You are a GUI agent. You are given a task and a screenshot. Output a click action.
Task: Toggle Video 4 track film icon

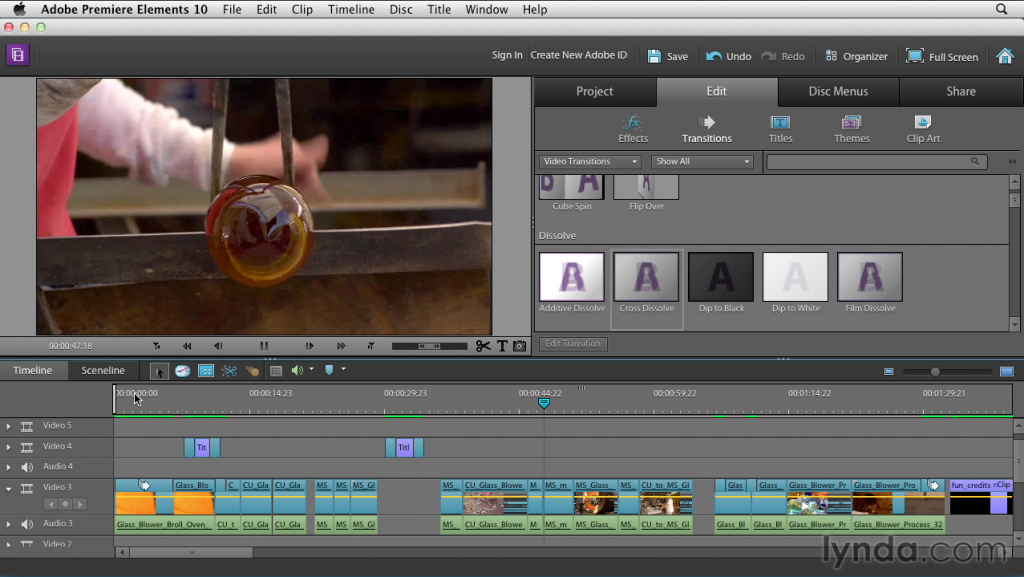tap(27, 447)
